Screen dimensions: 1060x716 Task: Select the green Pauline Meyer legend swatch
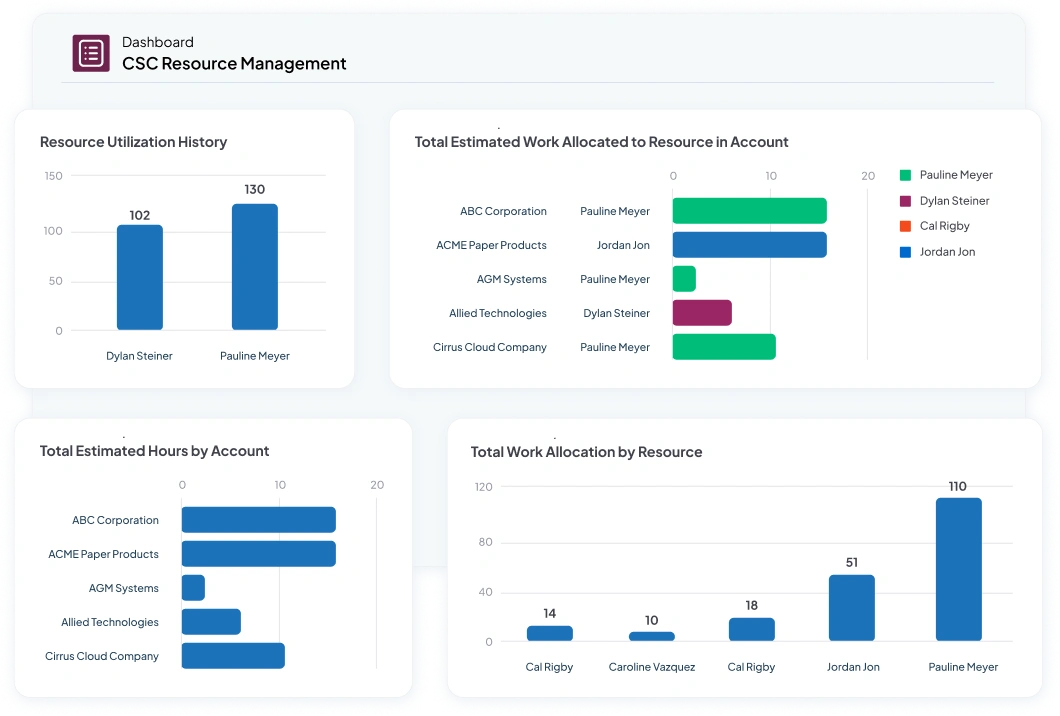coord(905,175)
